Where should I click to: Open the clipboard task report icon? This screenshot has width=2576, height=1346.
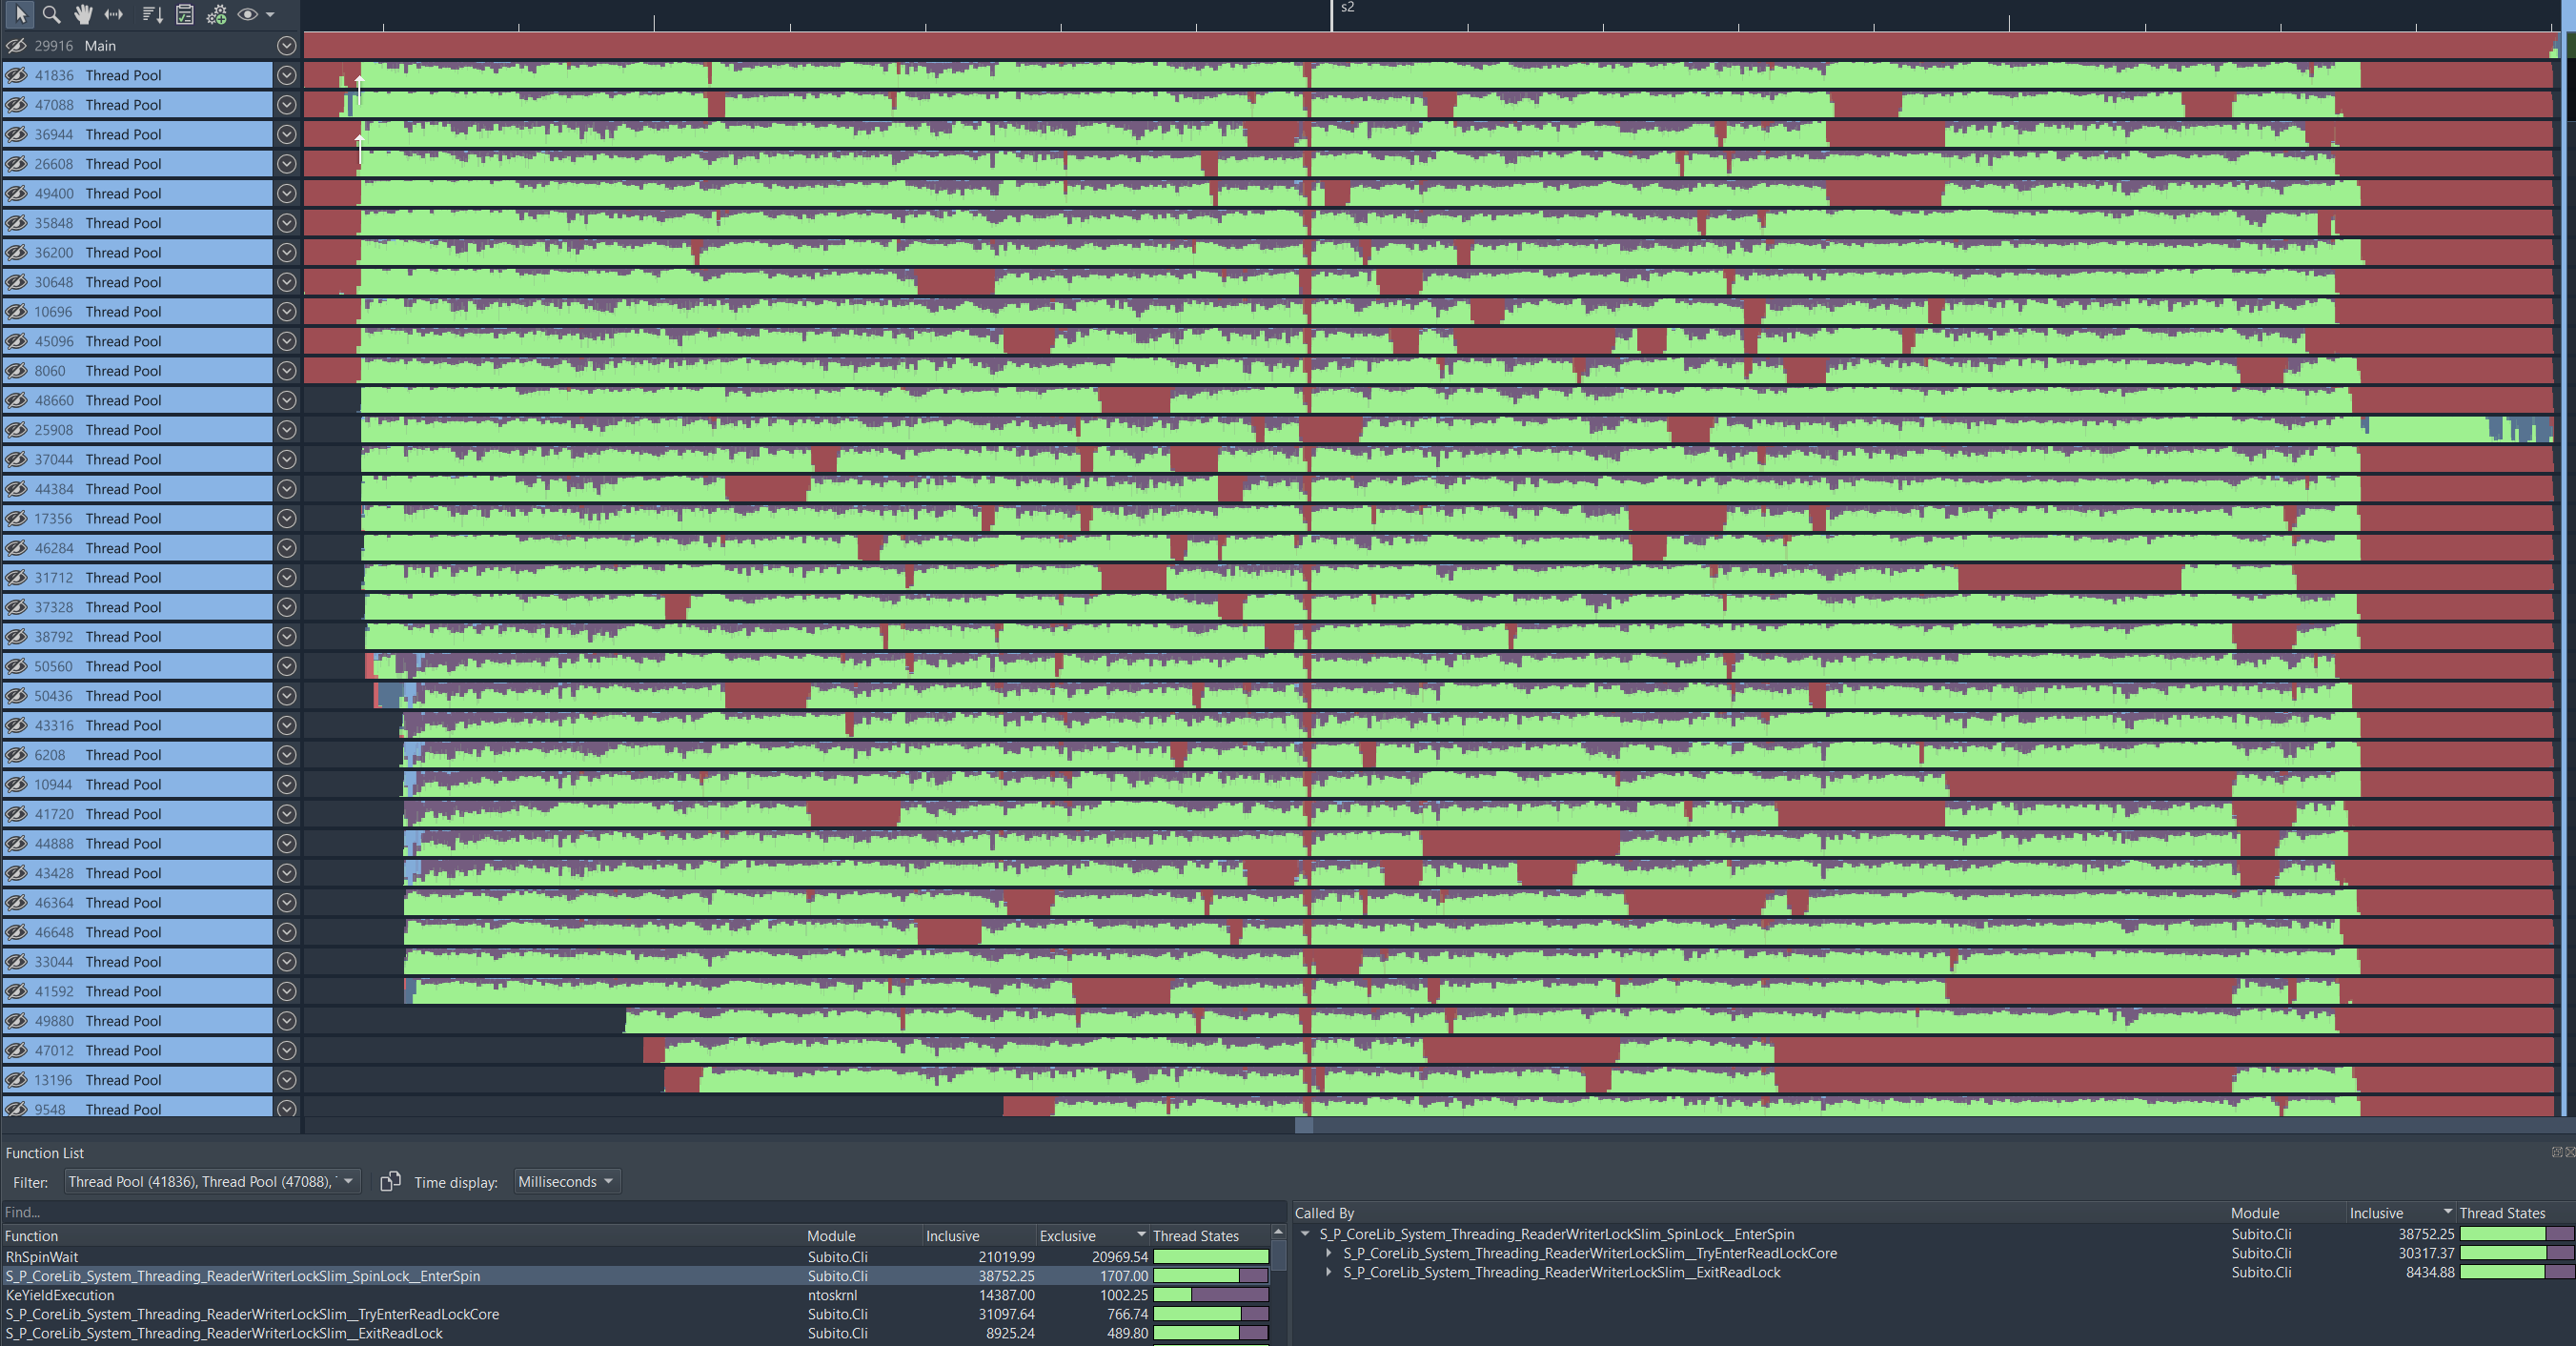click(x=184, y=14)
